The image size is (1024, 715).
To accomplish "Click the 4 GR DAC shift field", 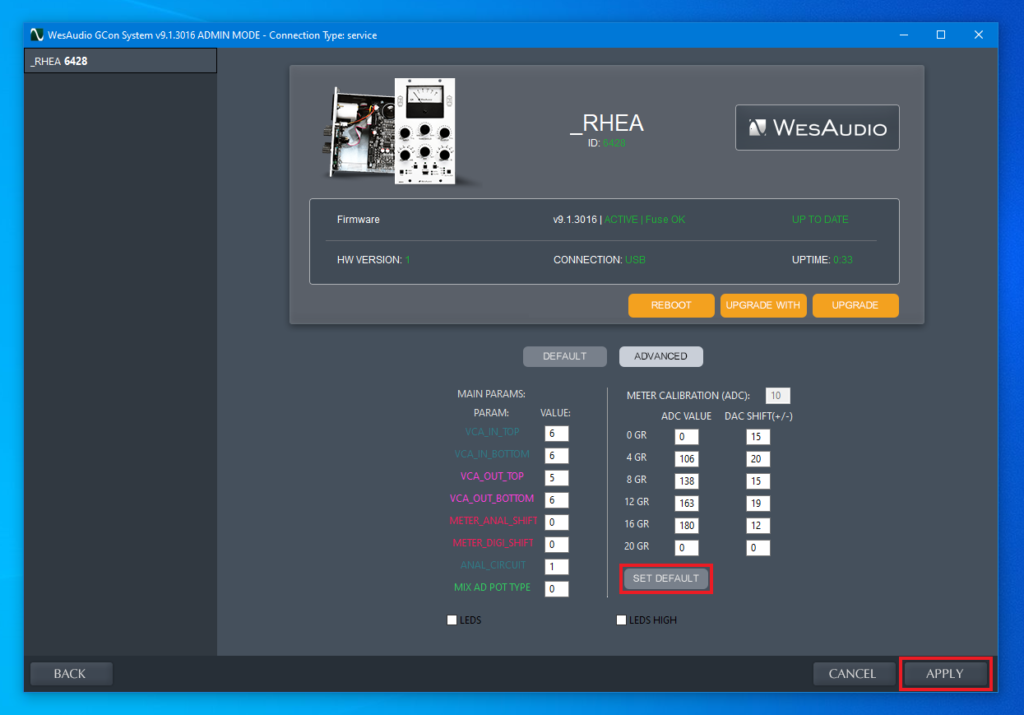I will [x=758, y=459].
